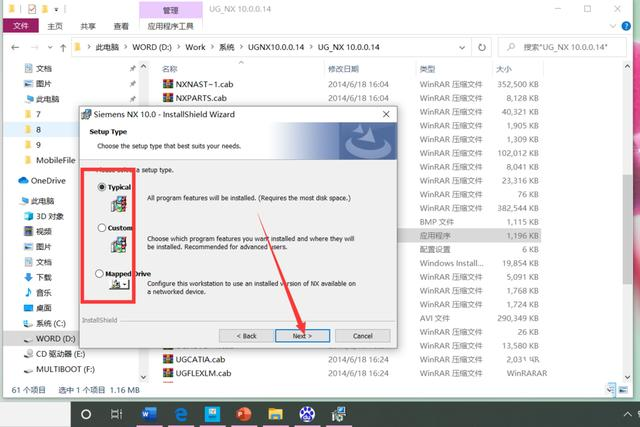Select the 管理 contextual tab

(x=171, y=10)
